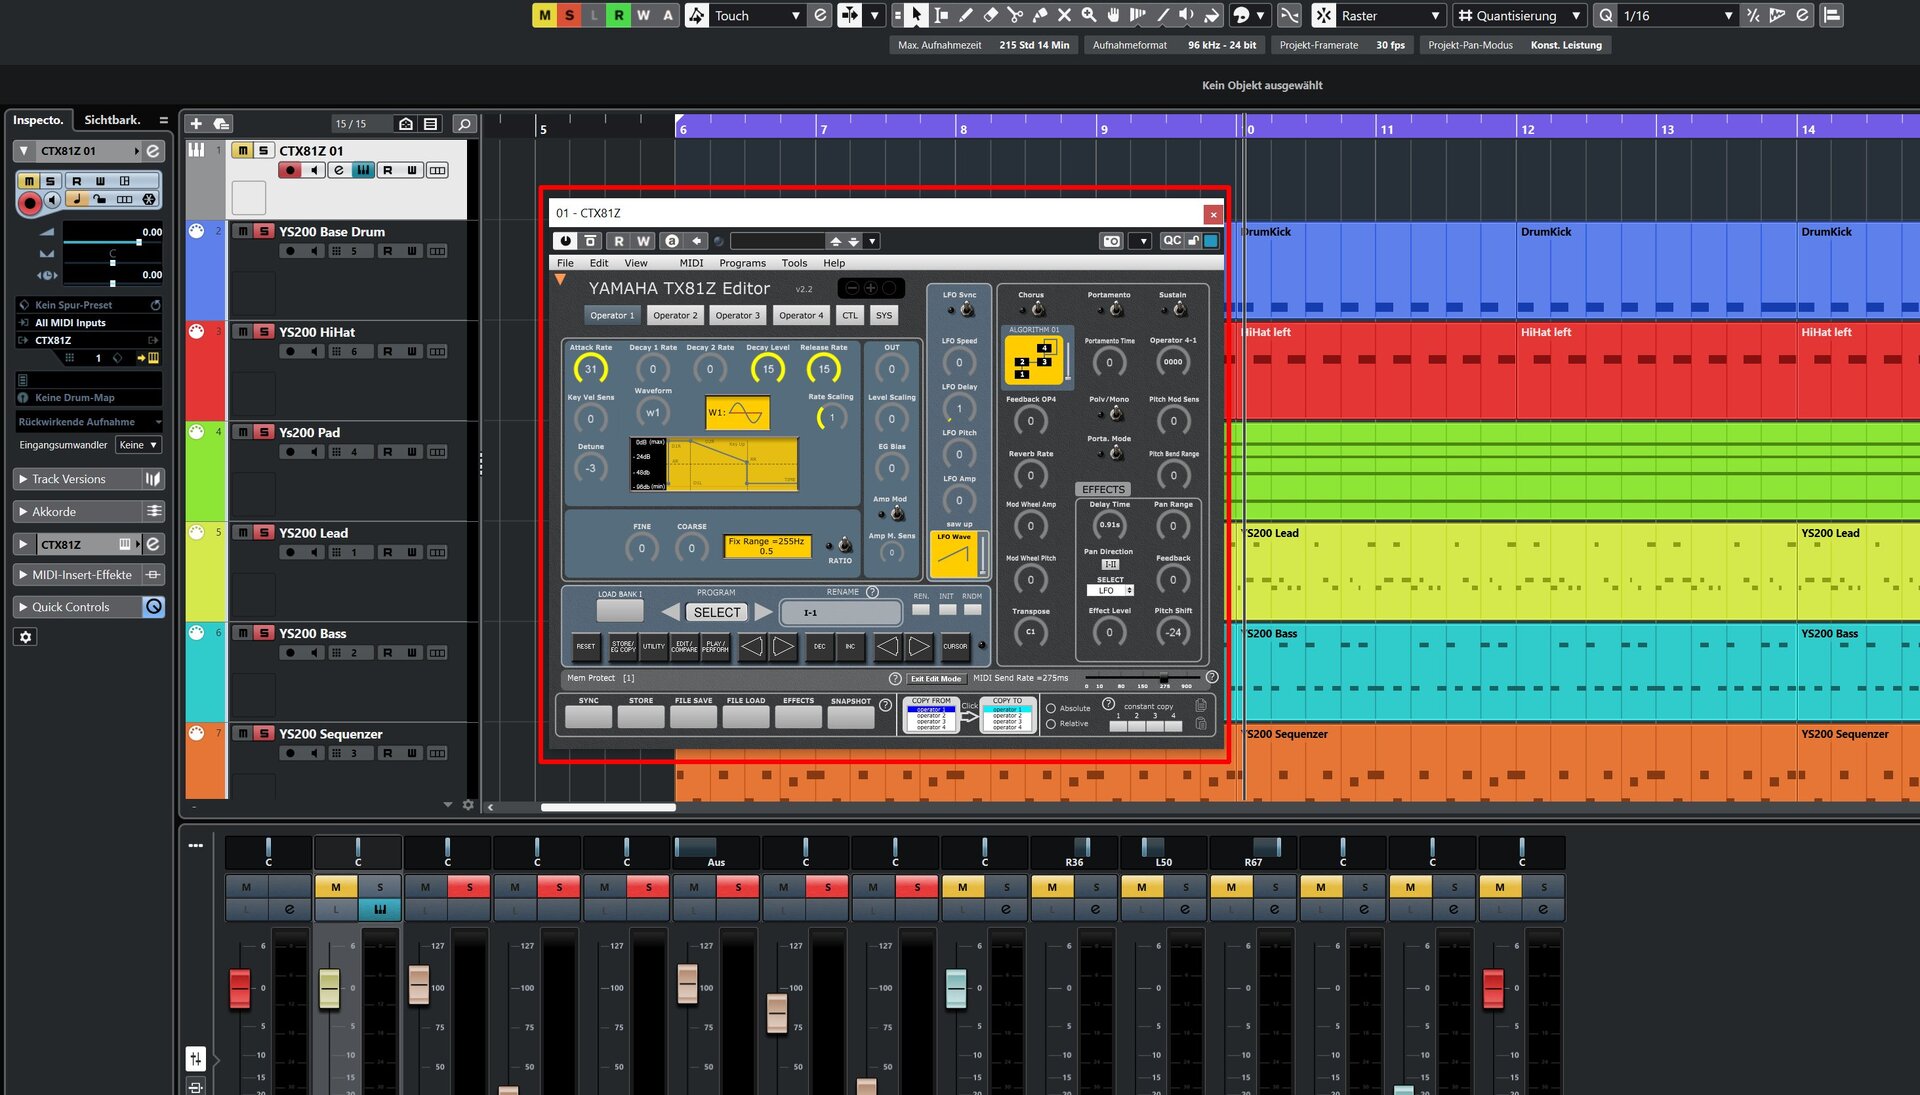Select the Mute X tool
Screen dimensions: 1920x1095
click(x=1064, y=15)
